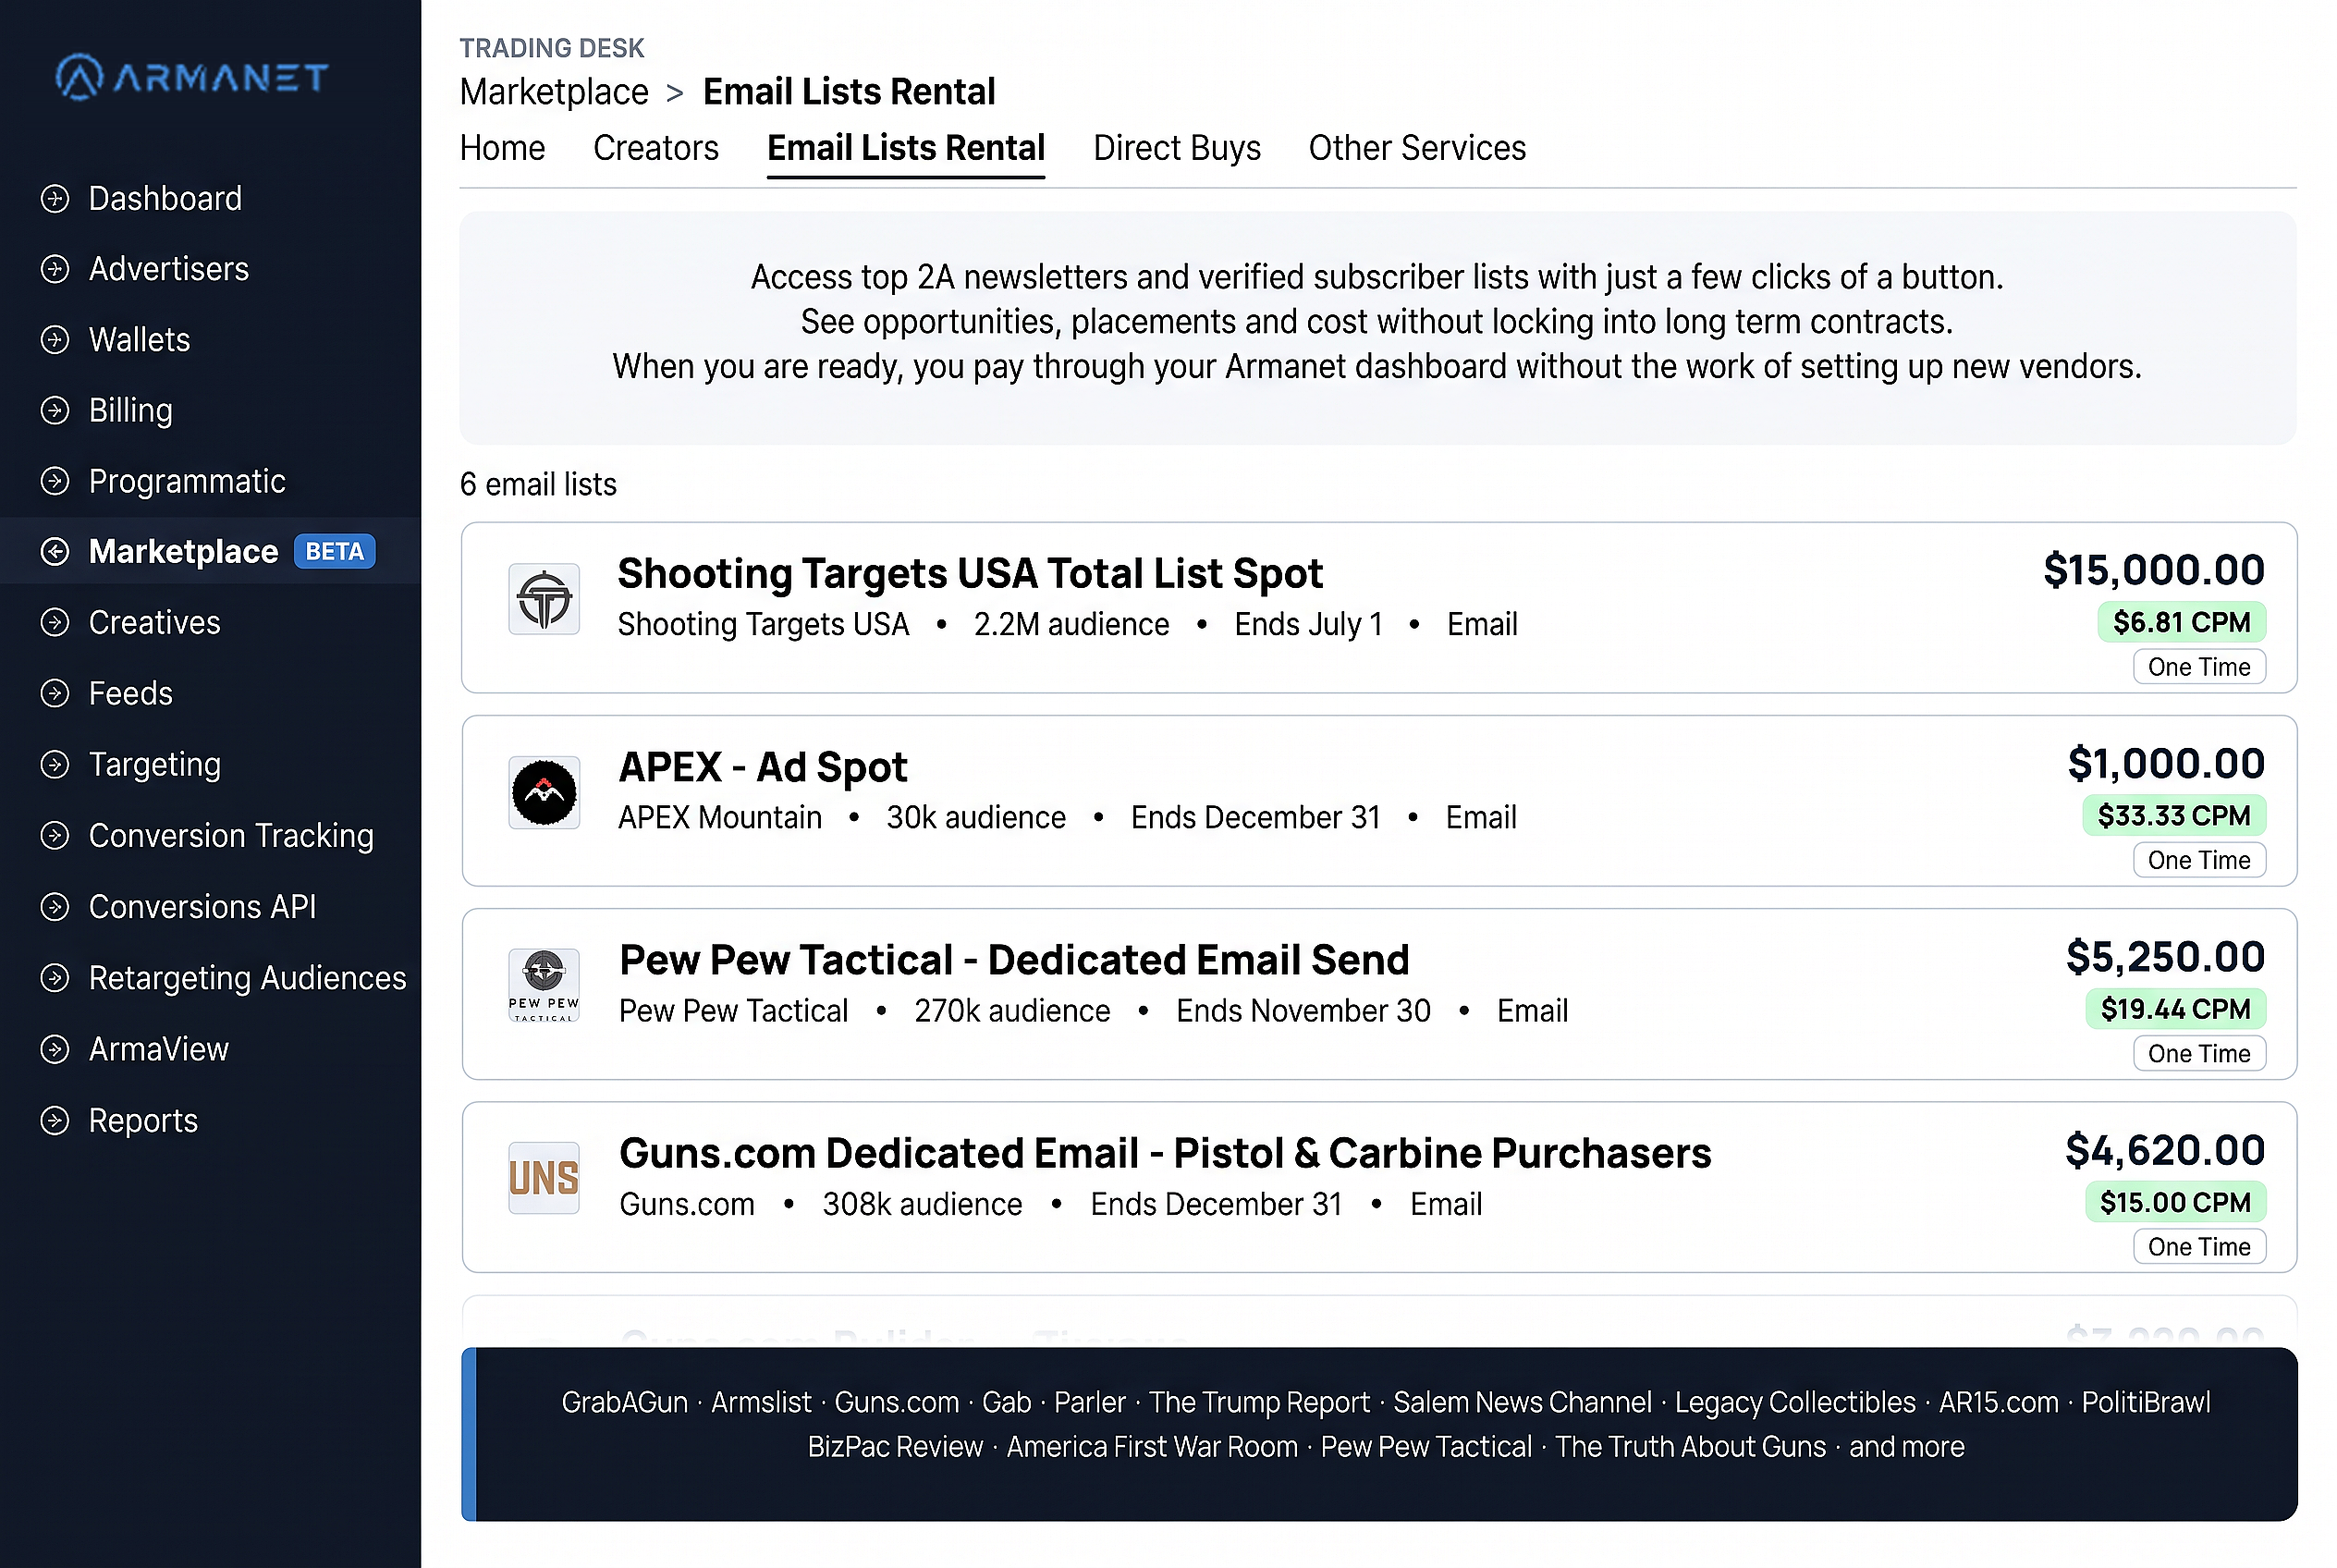Open Pew Pew Tactical Dedicated Email Send listing

[1379, 994]
